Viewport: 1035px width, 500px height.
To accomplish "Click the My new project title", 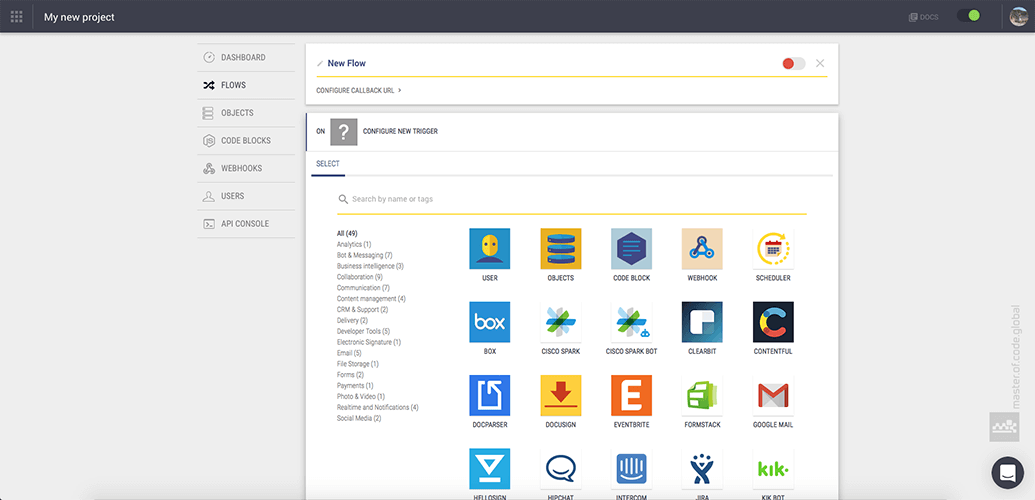I will click(79, 17).
